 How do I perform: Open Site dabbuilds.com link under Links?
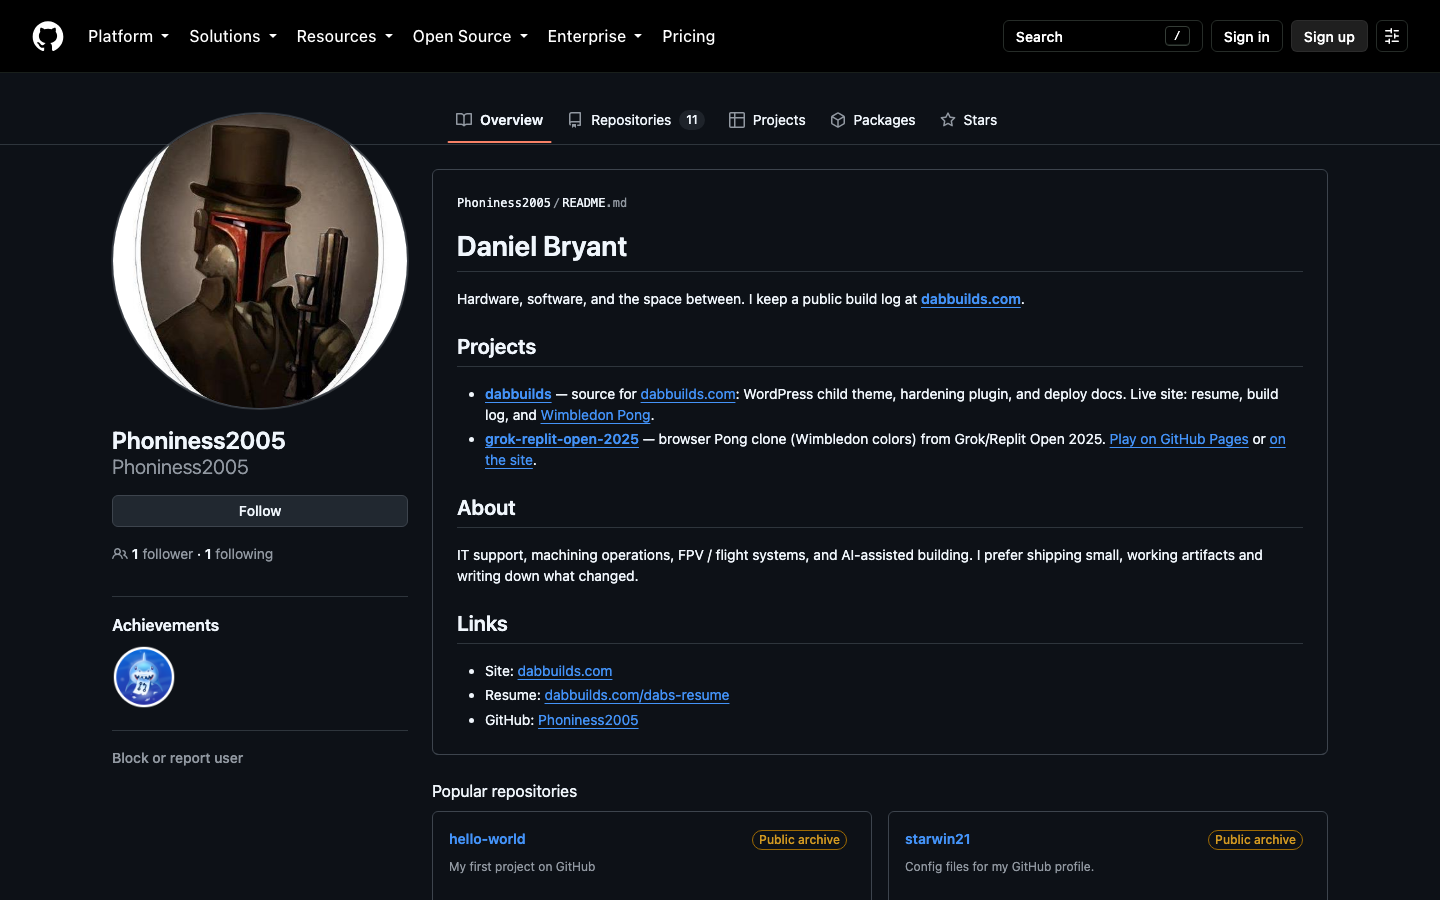coord(565,671)
